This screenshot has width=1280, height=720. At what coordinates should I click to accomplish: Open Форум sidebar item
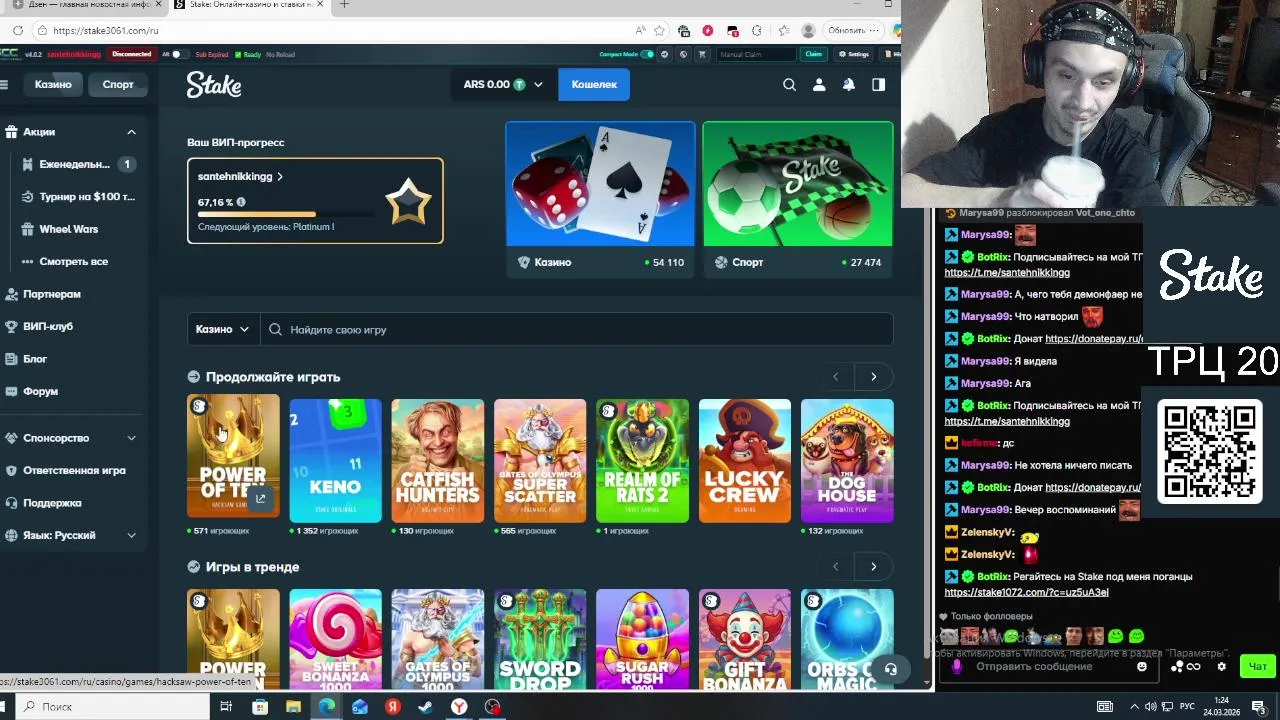(72, 391)
